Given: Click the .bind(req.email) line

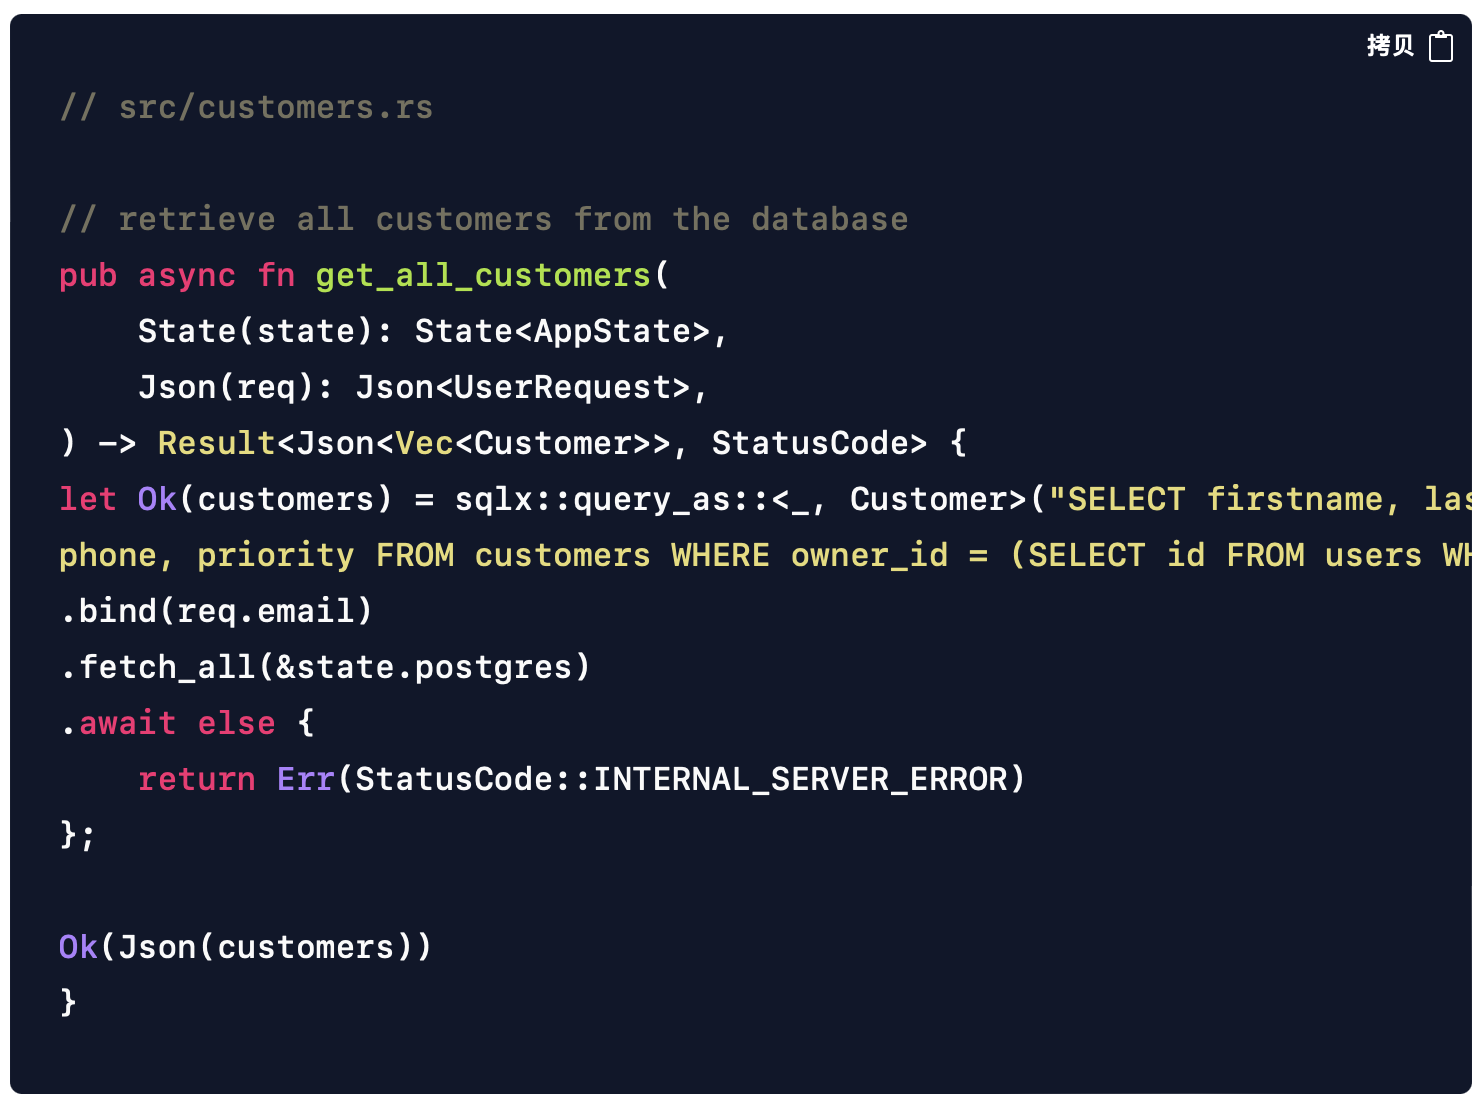Looking at the screenshot, I should [x=216, y=611].
